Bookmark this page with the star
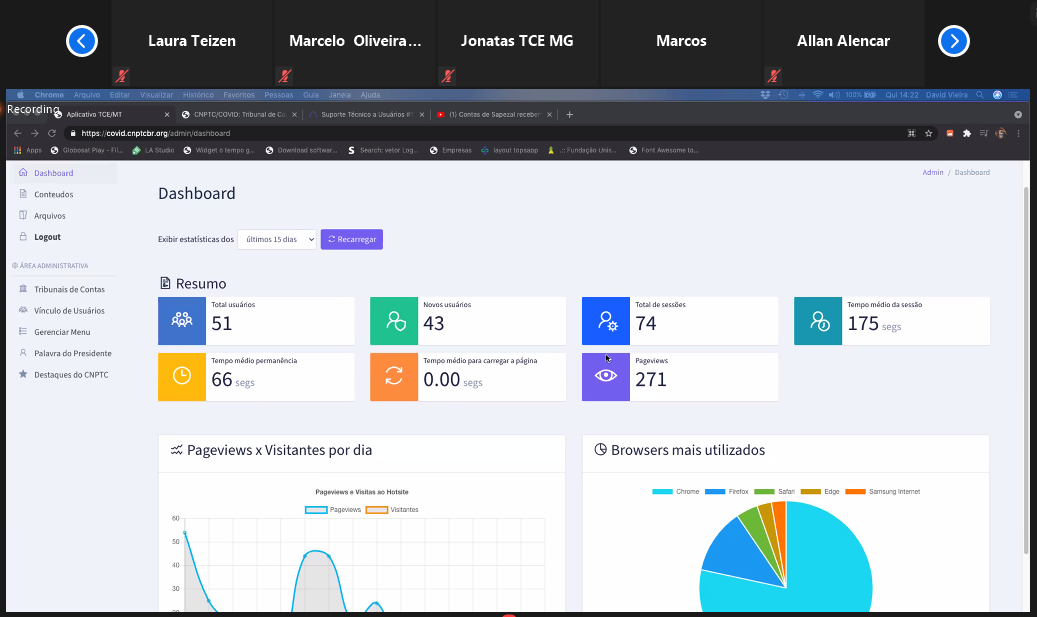The width and height of the screenshot is (1037, 617). (929, 134)
